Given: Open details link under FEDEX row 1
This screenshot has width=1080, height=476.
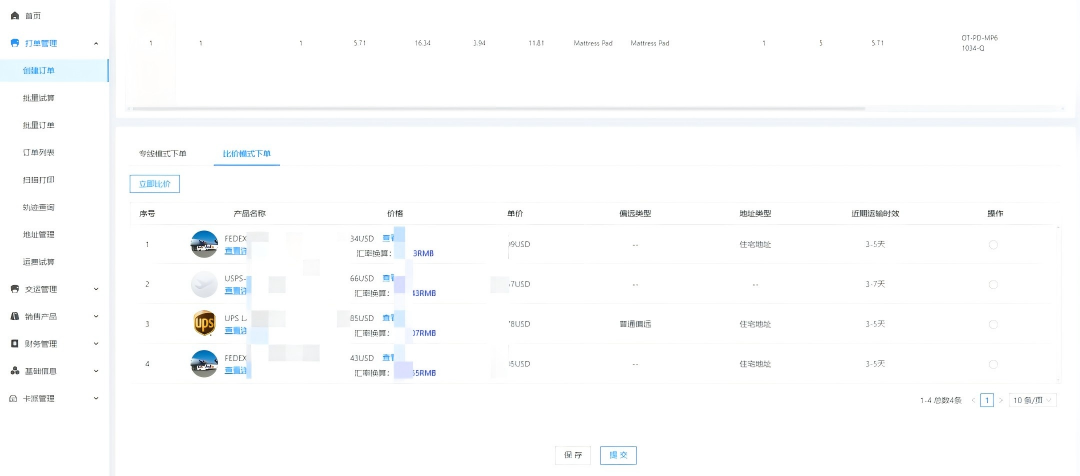Looking at the screenshot, I should [x=236, y=251].
